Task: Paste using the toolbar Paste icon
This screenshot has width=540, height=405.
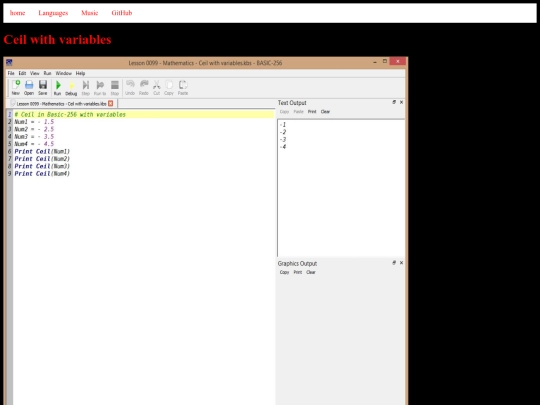Action: click(x=183, y=87)
